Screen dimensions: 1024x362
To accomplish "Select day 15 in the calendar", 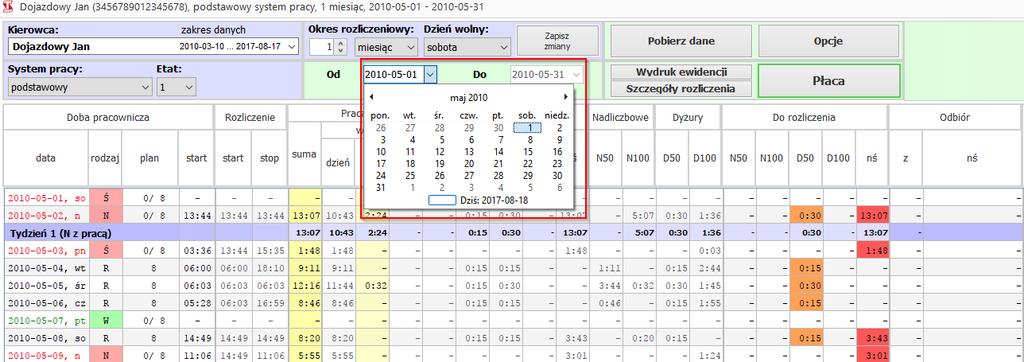I will click(528, 152).
